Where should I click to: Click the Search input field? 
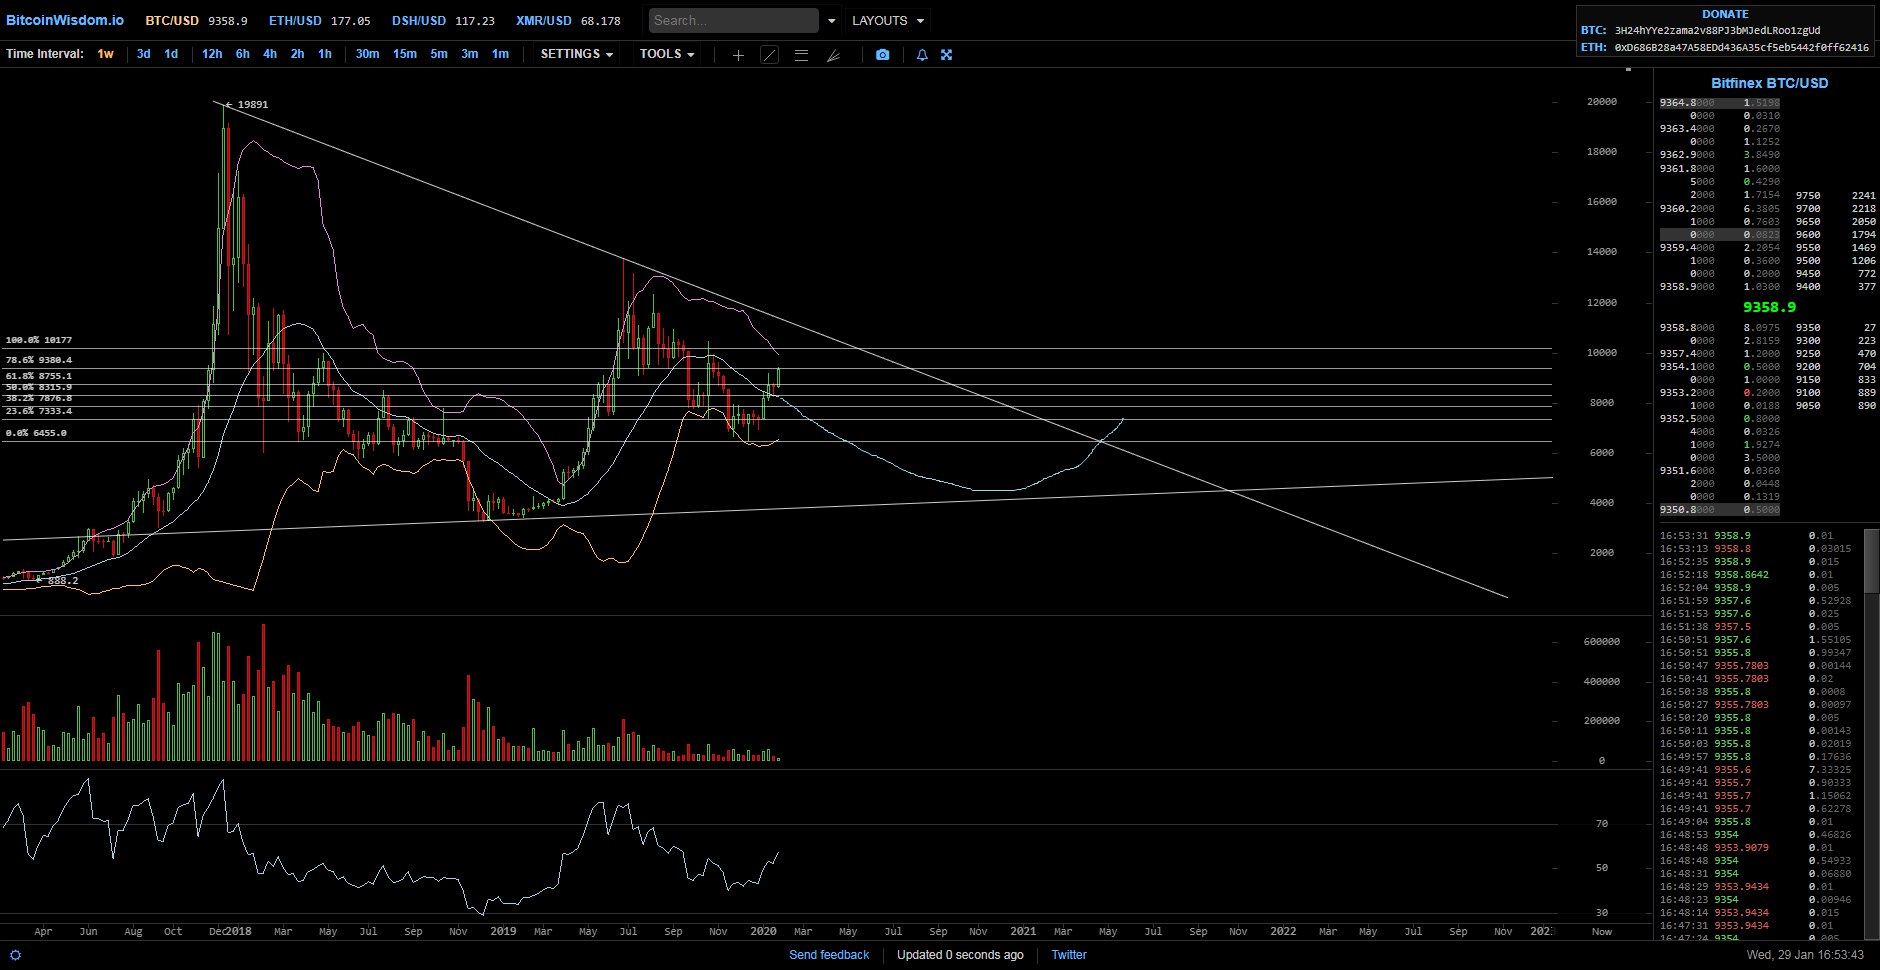pos(734,21)
